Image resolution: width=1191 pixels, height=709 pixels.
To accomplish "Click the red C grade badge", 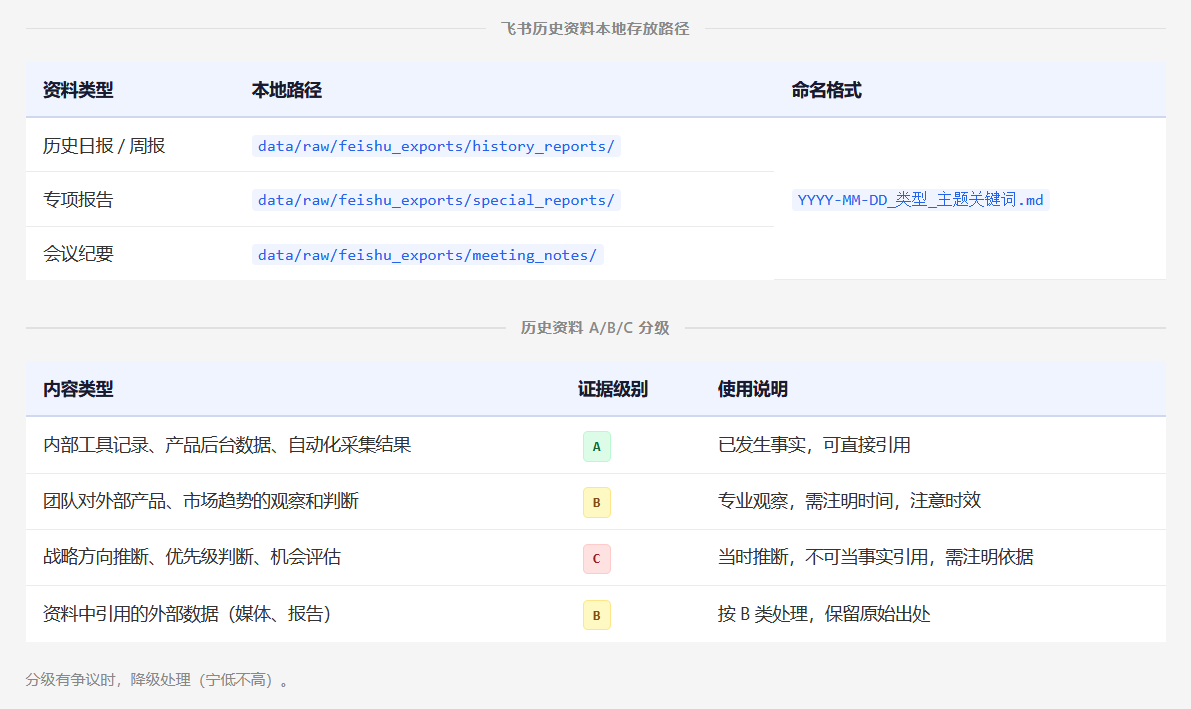I will pyautogui.click(x=597, y=559).
